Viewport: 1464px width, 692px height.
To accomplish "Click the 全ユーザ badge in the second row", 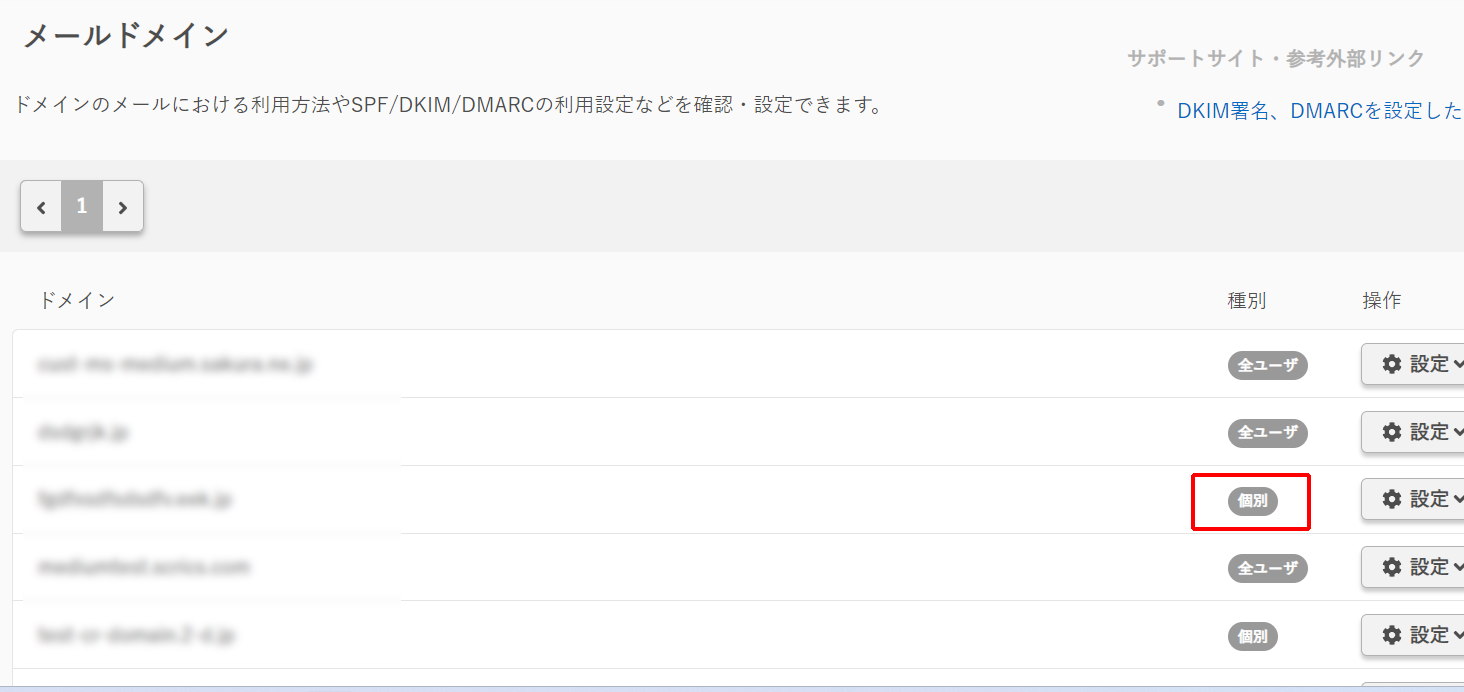I will (1267, 433).
